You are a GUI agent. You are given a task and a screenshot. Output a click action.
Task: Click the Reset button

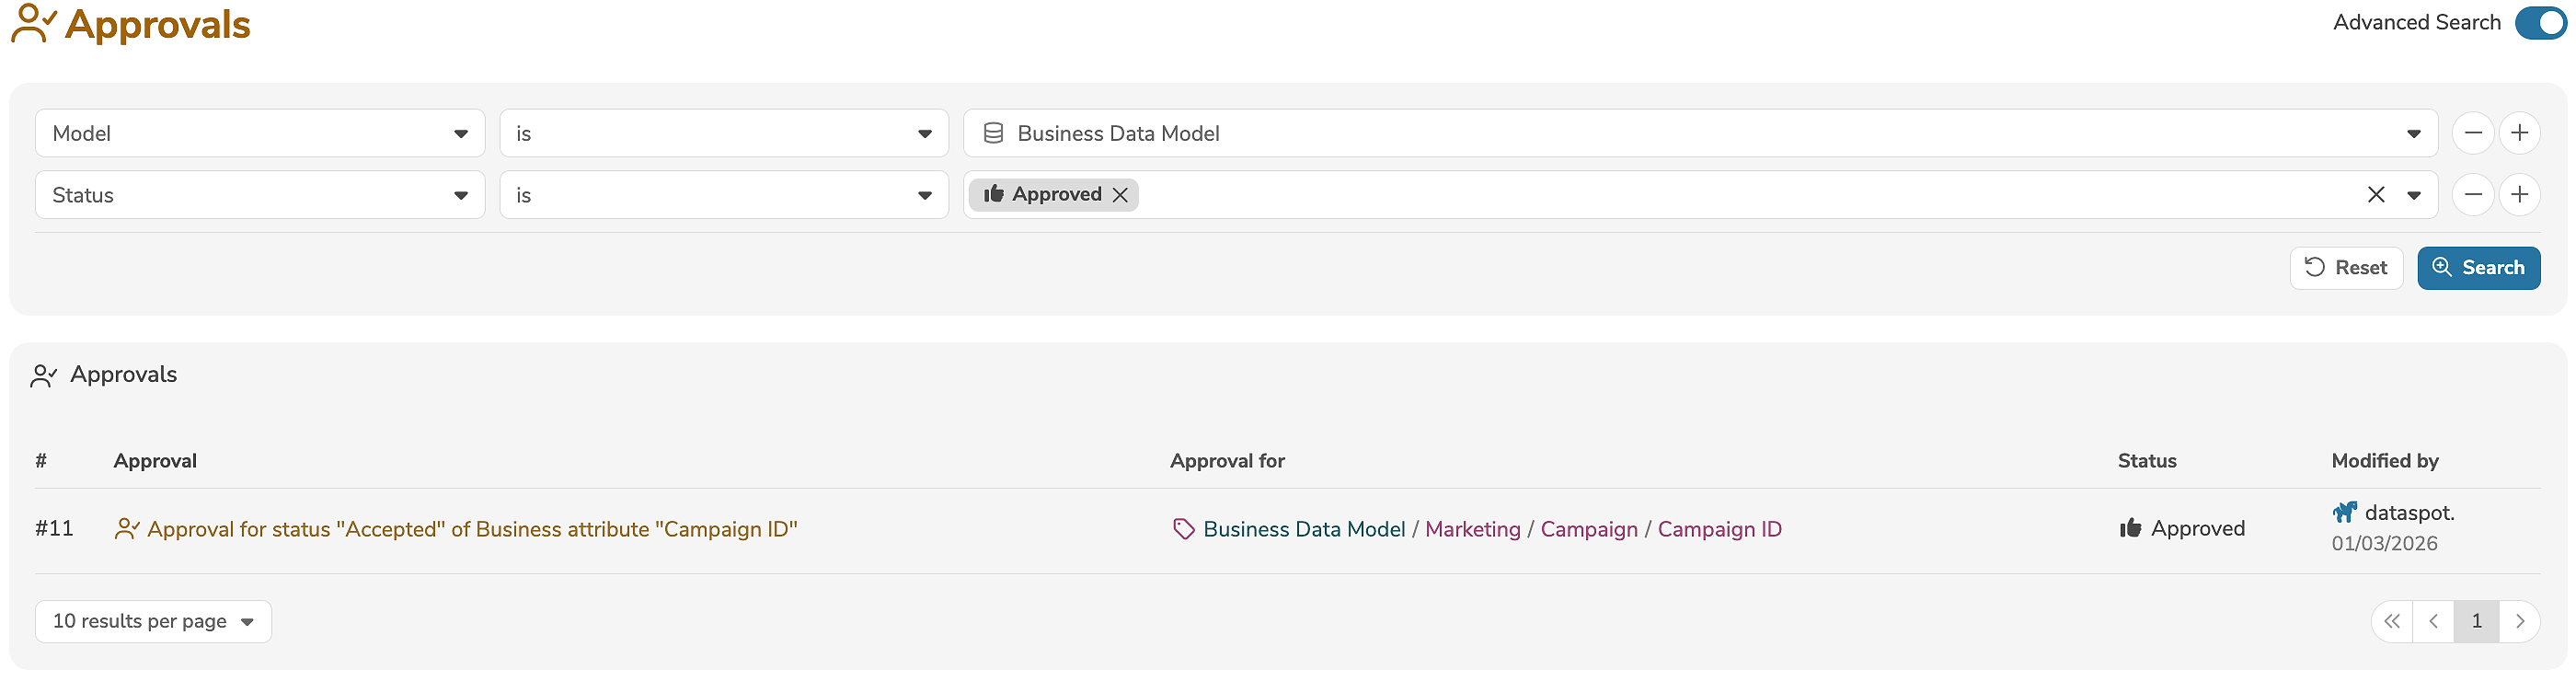click(x=2345, y=268)
